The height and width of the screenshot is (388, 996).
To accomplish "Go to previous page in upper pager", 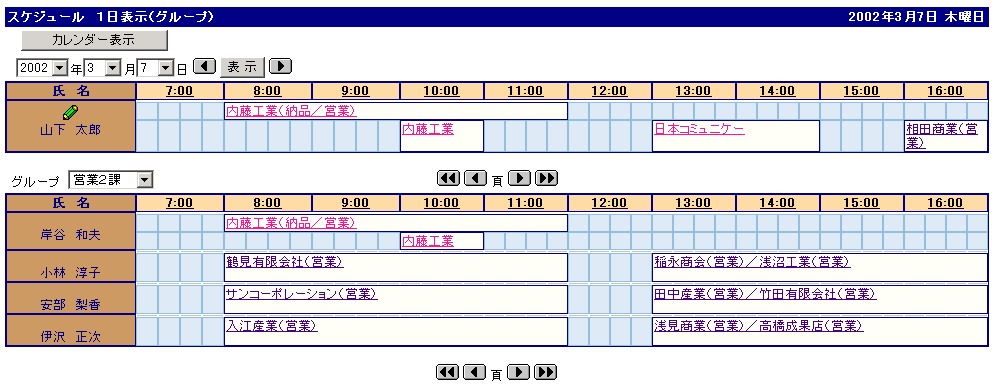I will point(475,178).
